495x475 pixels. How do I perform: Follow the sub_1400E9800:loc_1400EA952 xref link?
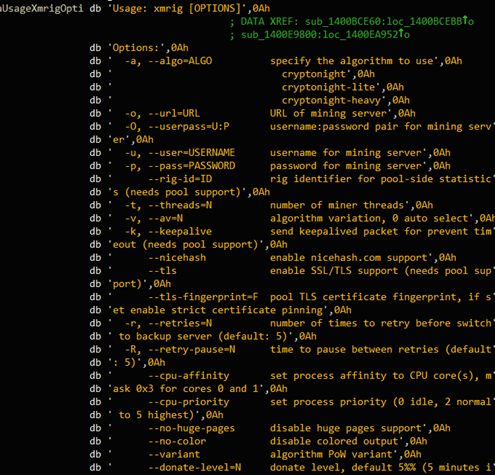(319, 35)
